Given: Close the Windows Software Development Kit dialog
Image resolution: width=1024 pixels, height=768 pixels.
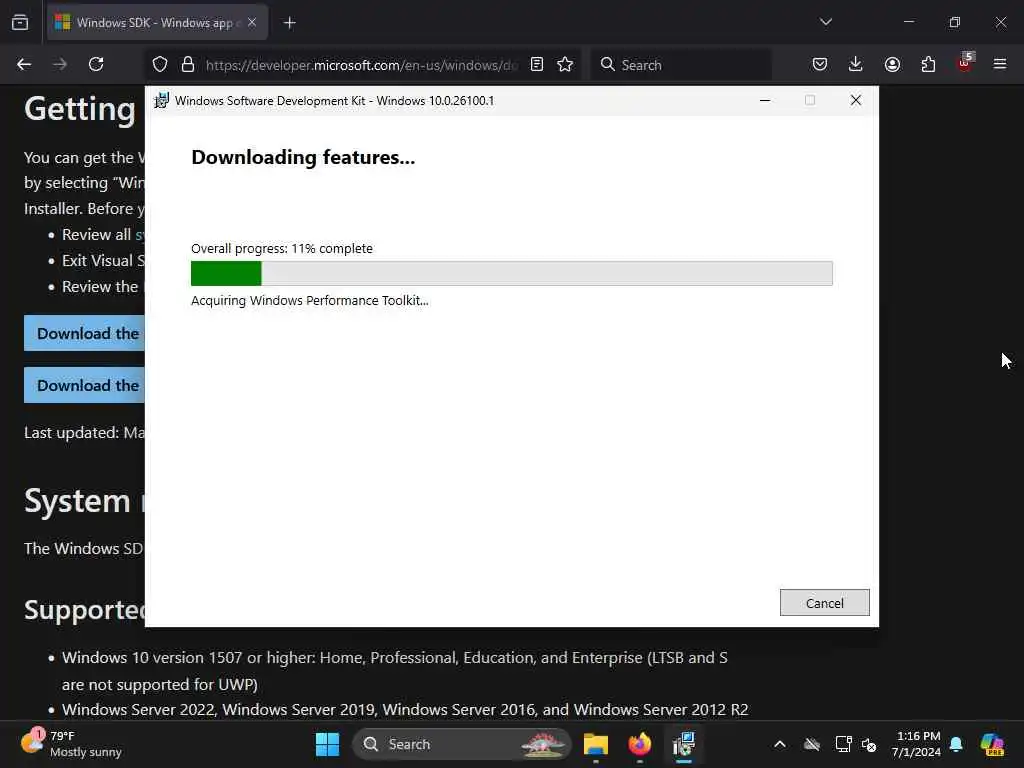Looking at the screenshot, I should (856, 101).
